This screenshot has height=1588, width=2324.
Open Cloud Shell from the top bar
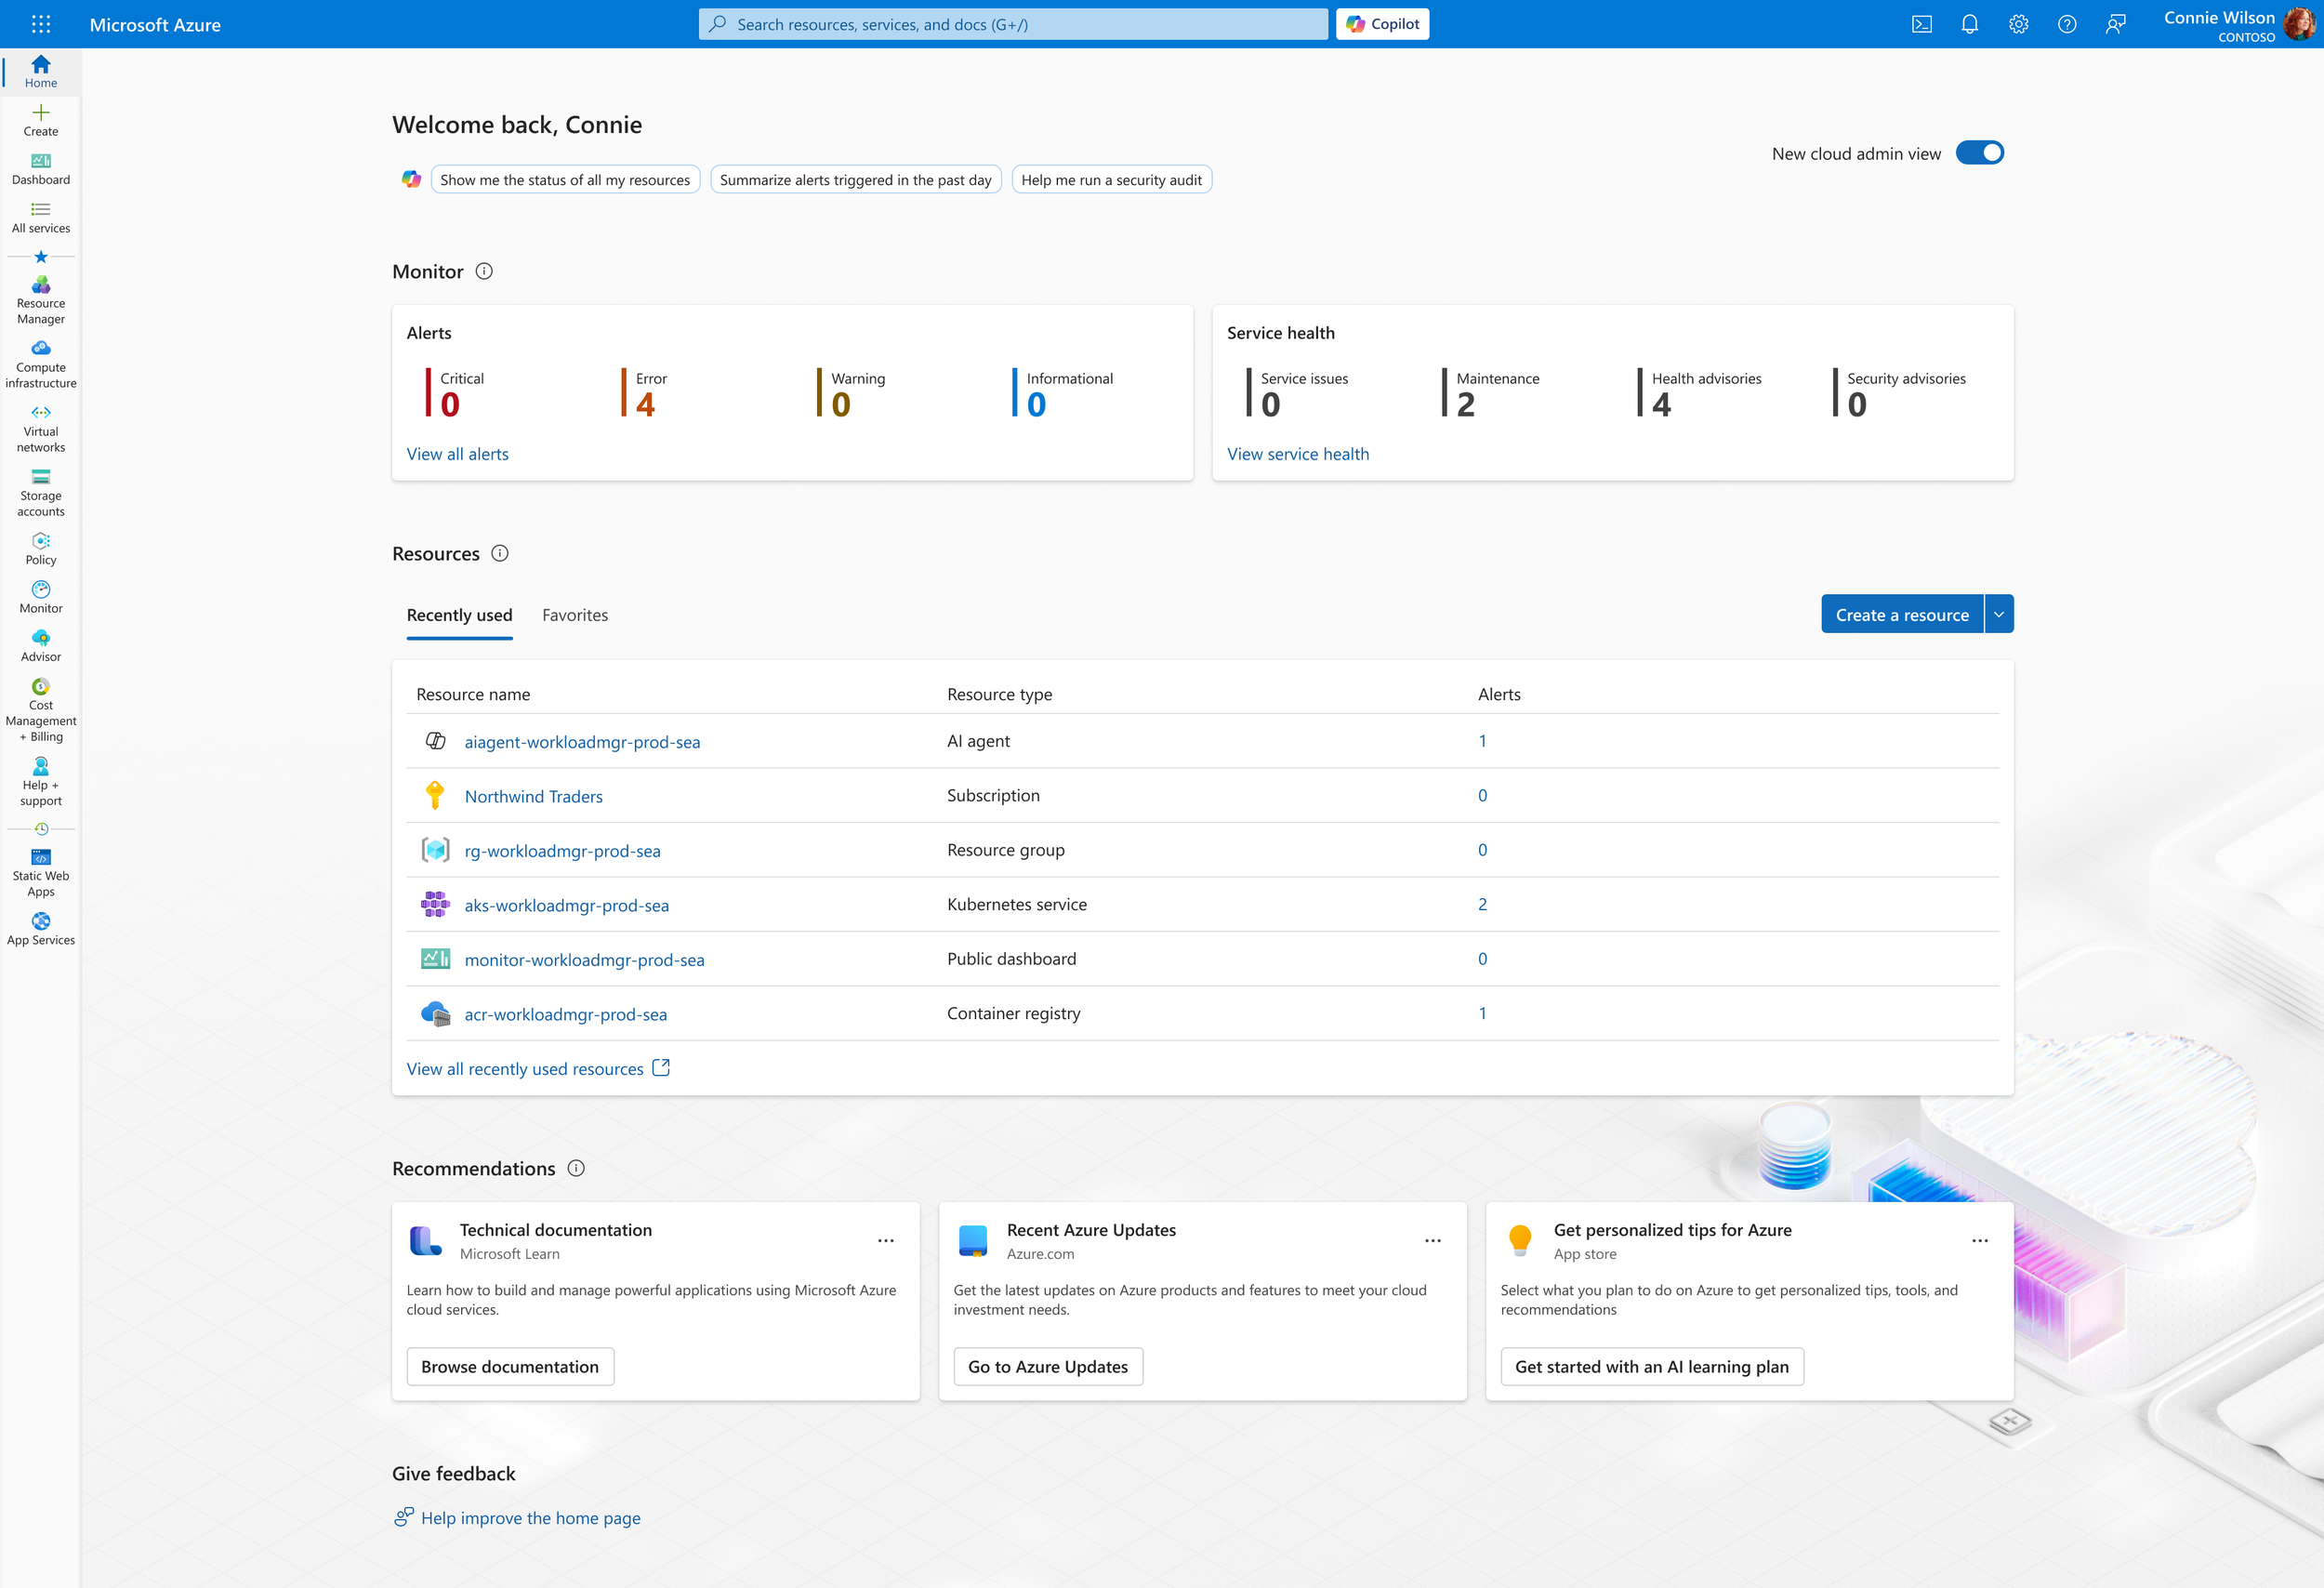(1921, 24)
